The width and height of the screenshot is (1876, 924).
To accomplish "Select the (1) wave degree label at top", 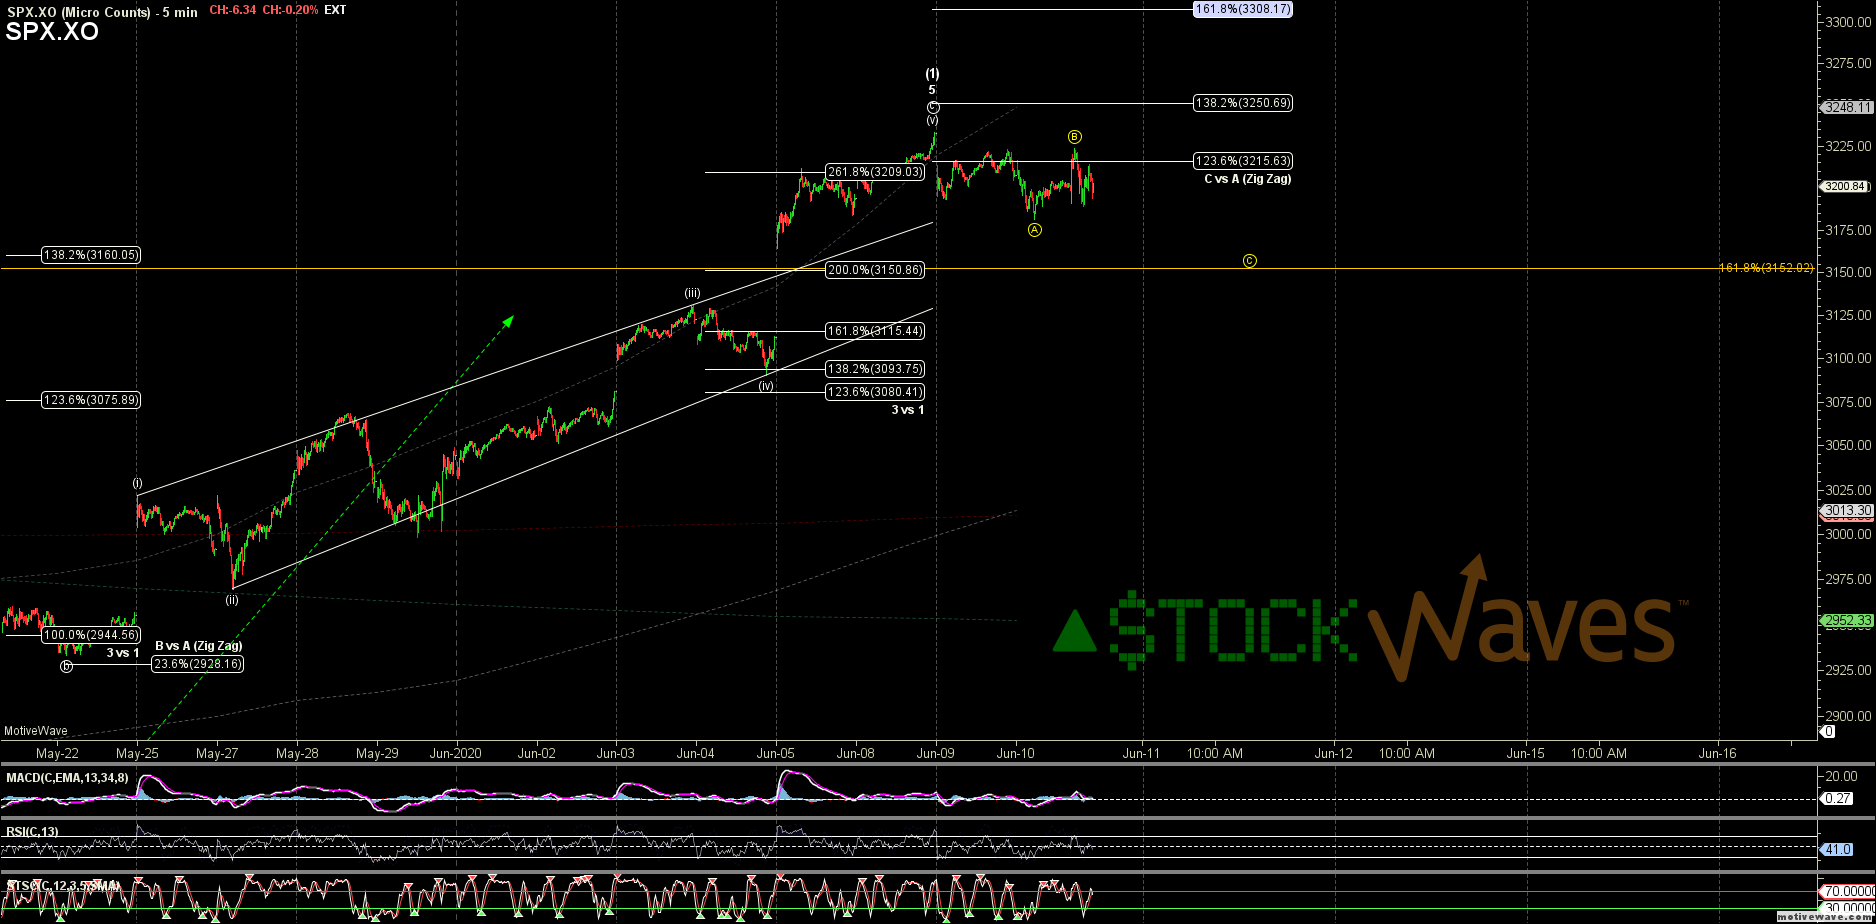I will [932, 74].
